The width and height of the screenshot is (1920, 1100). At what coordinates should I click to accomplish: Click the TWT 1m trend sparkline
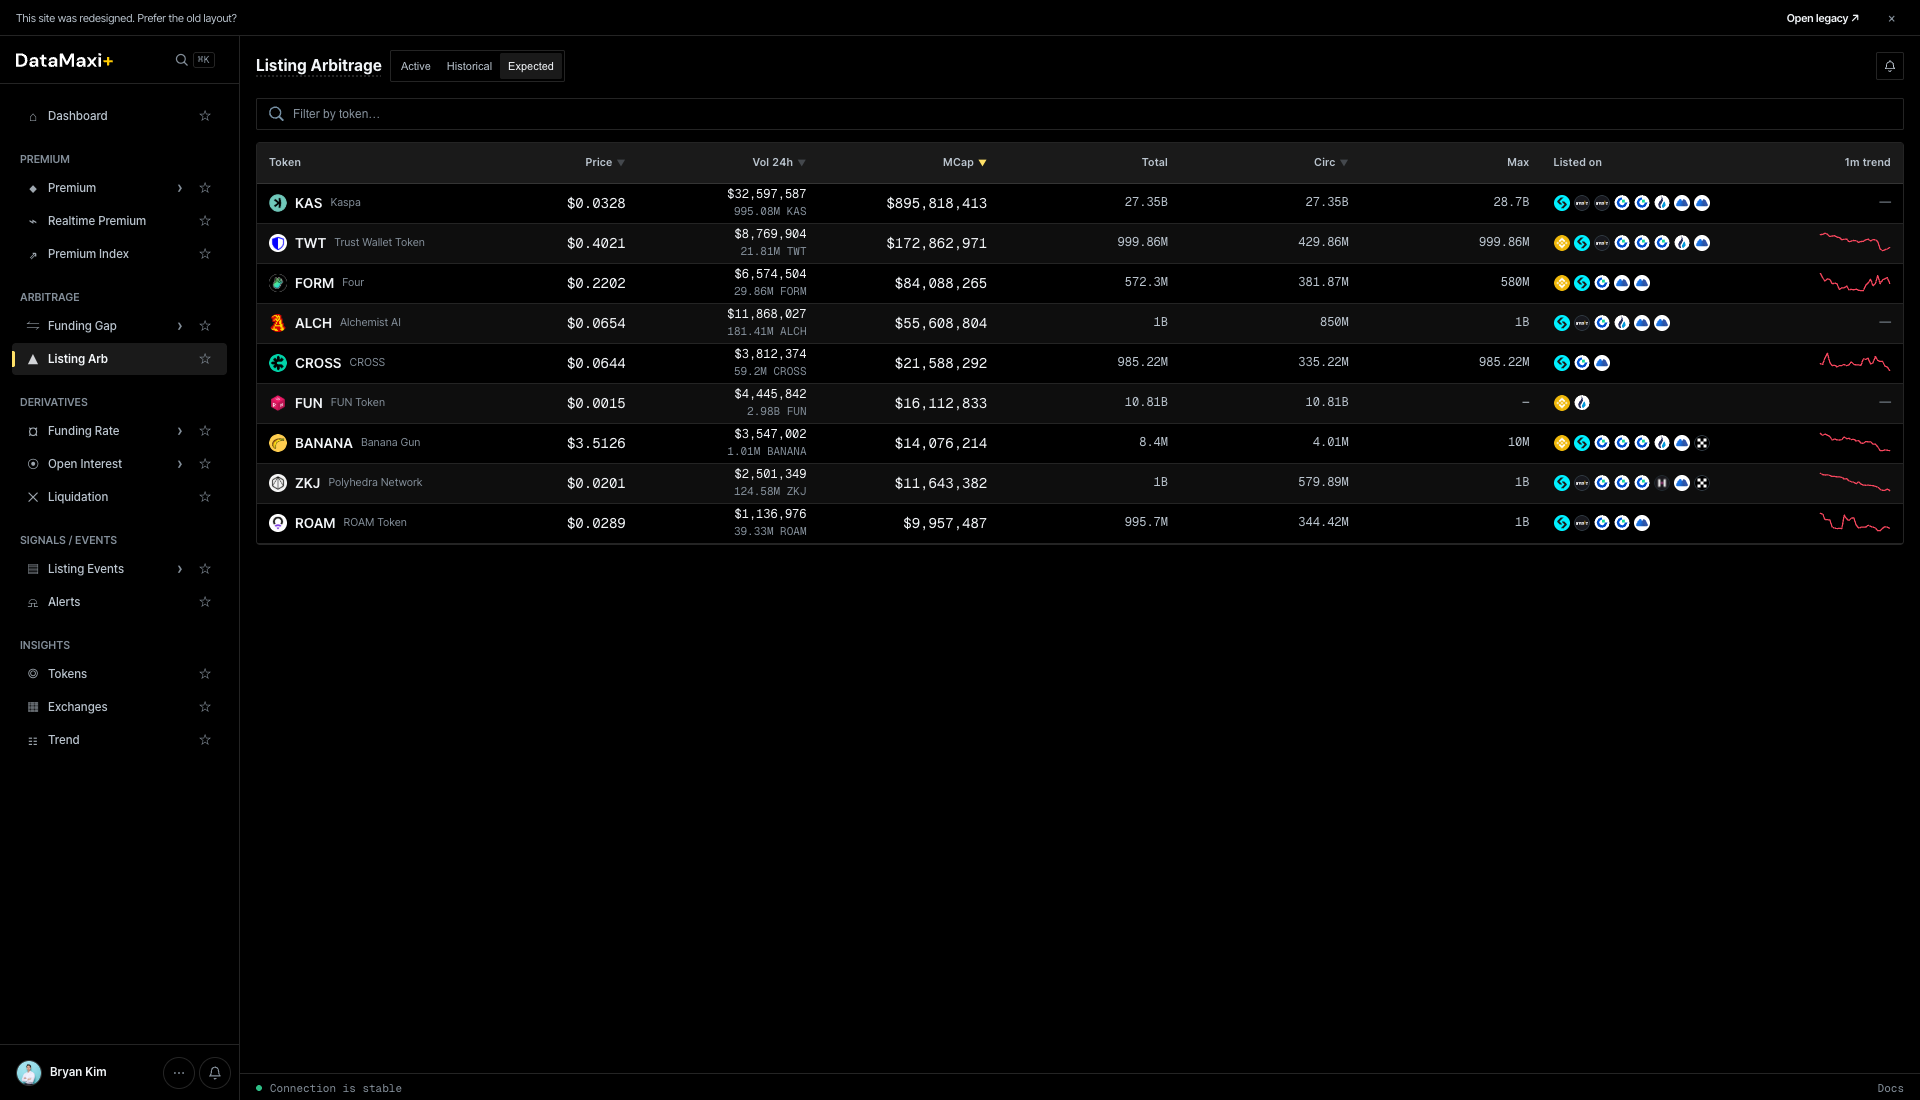(1854, 242)
